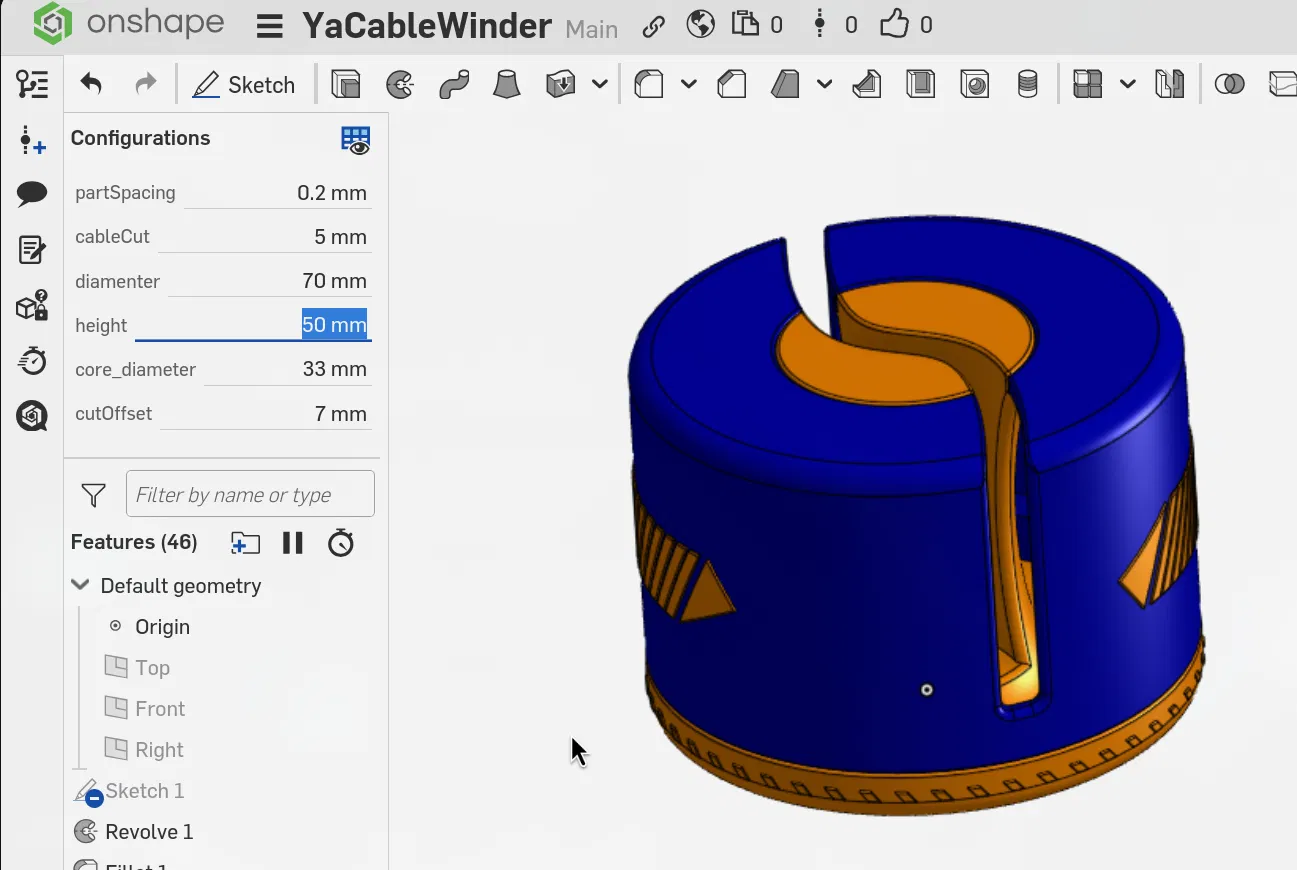
Task: Click the Sketch button
Action: point(244,84)
